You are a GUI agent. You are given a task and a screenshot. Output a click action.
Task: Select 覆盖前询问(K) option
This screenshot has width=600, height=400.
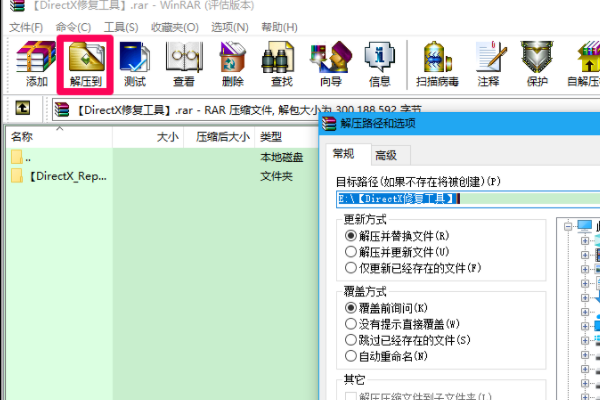[386, 308]
